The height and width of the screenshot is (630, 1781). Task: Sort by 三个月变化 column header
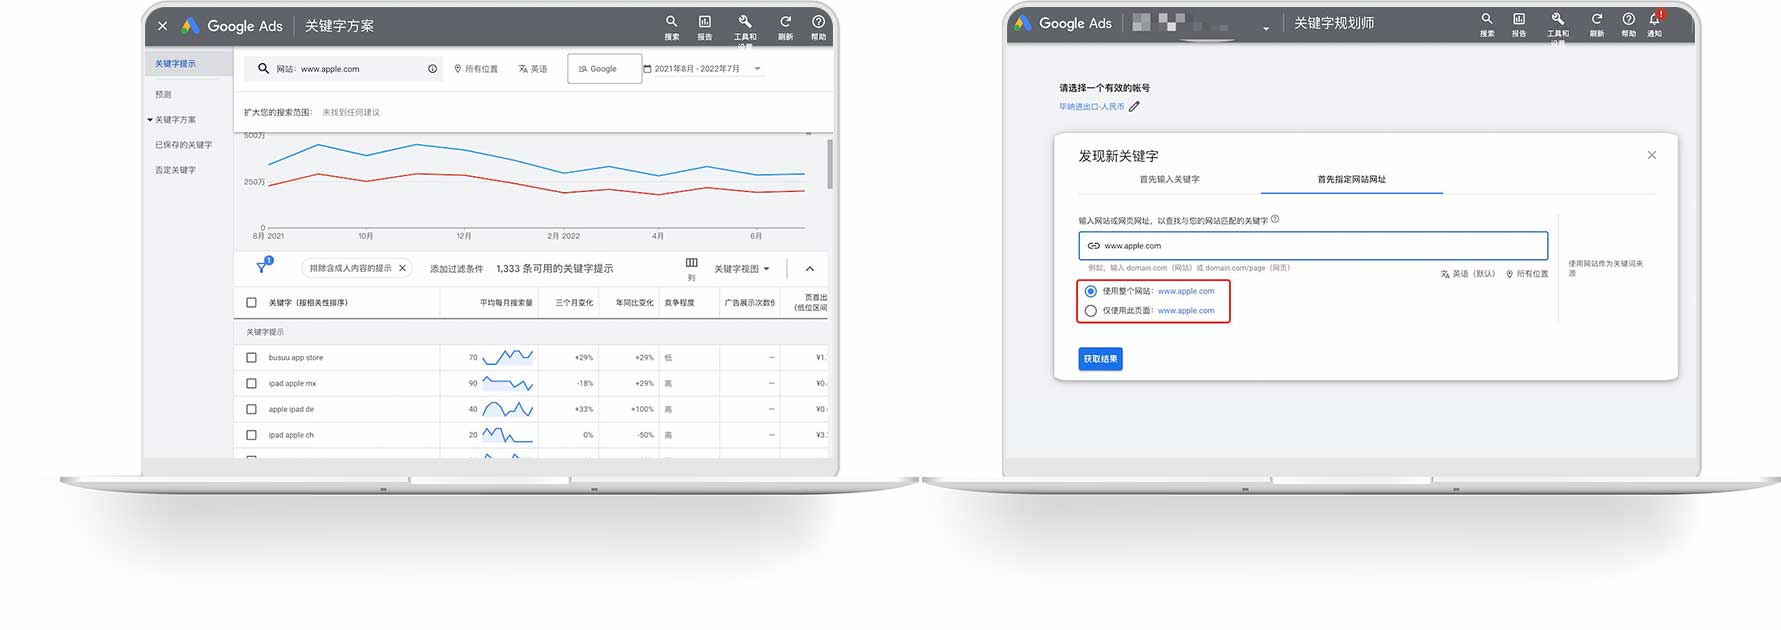[x=574, y=302]
